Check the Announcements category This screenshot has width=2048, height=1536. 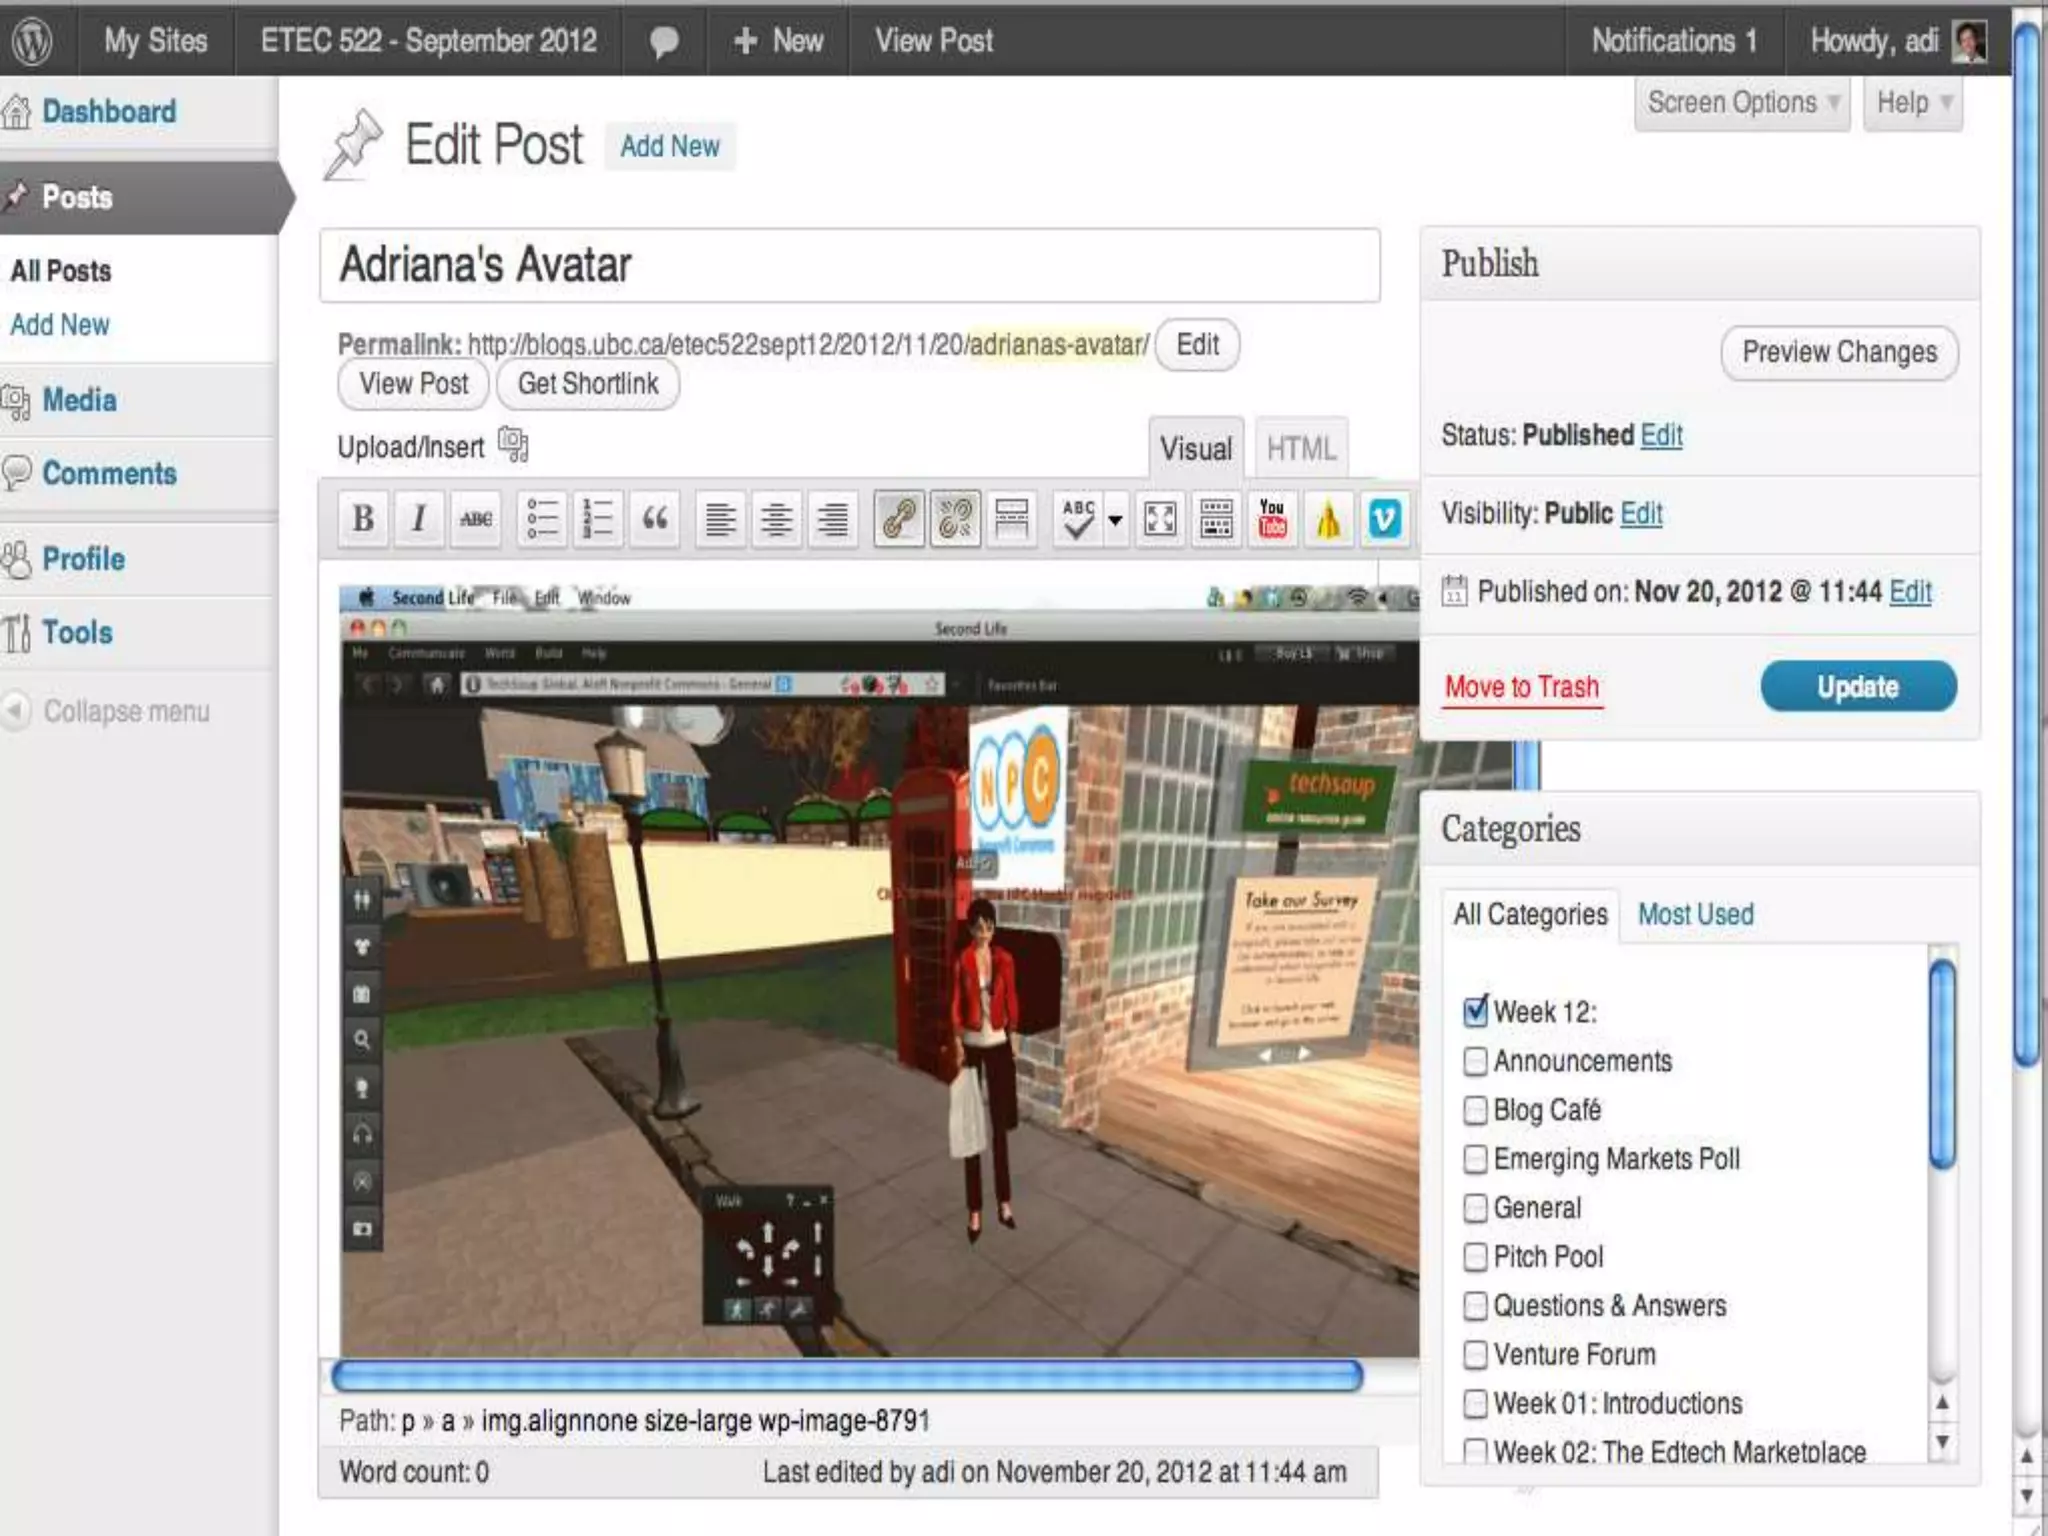click(x=1475, y=1060)
